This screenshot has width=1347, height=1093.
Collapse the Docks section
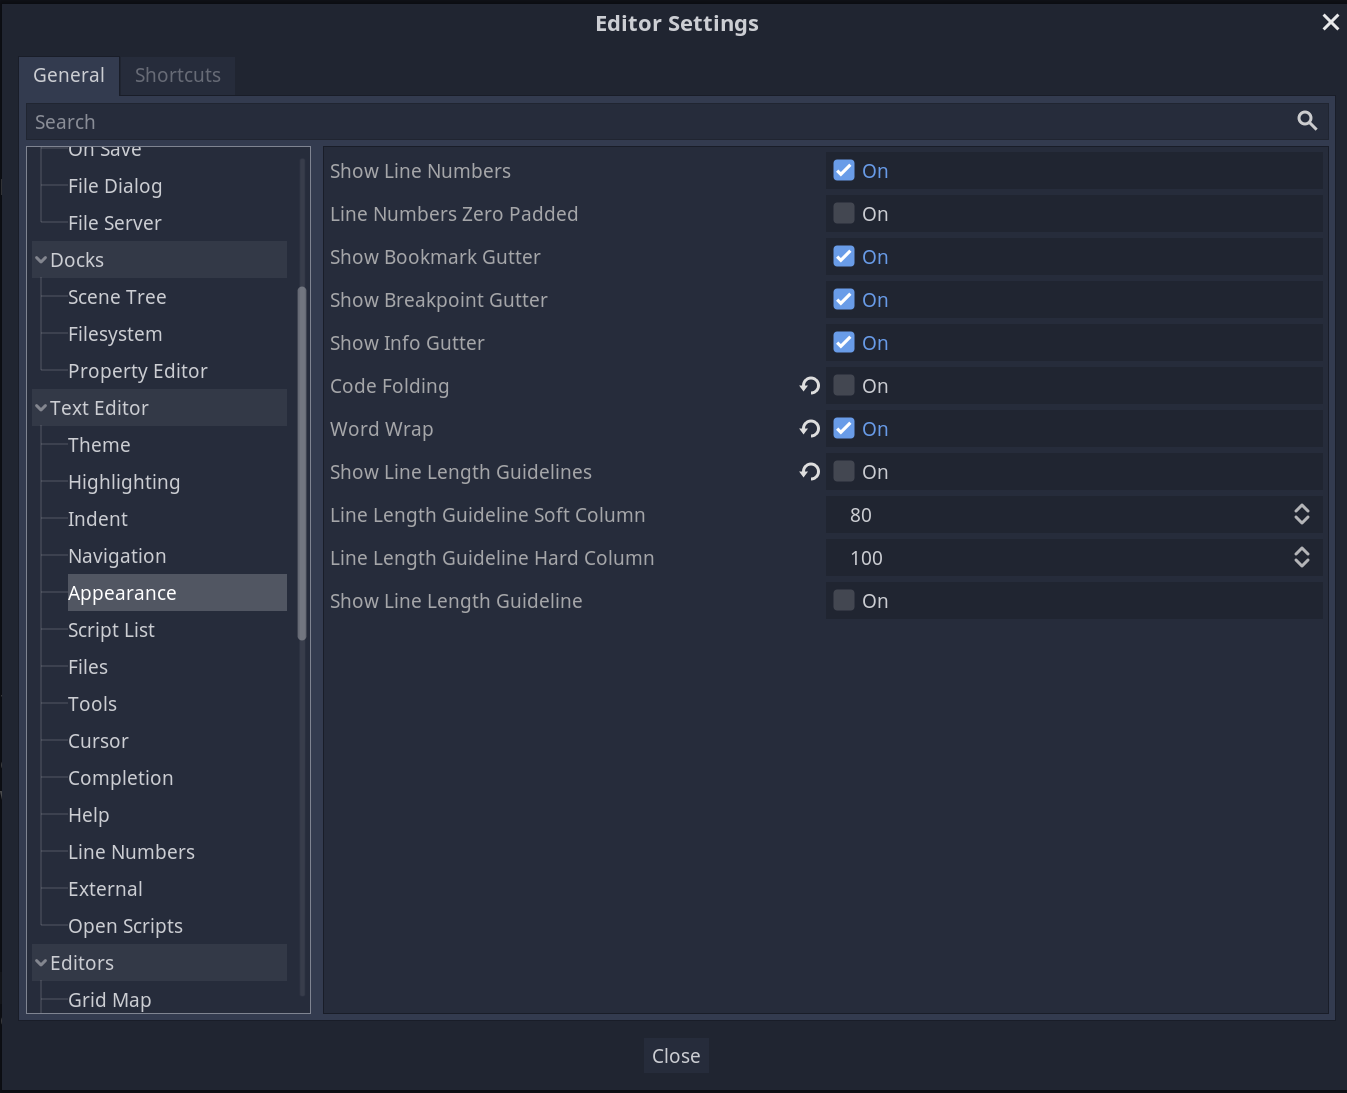(41, 259)
